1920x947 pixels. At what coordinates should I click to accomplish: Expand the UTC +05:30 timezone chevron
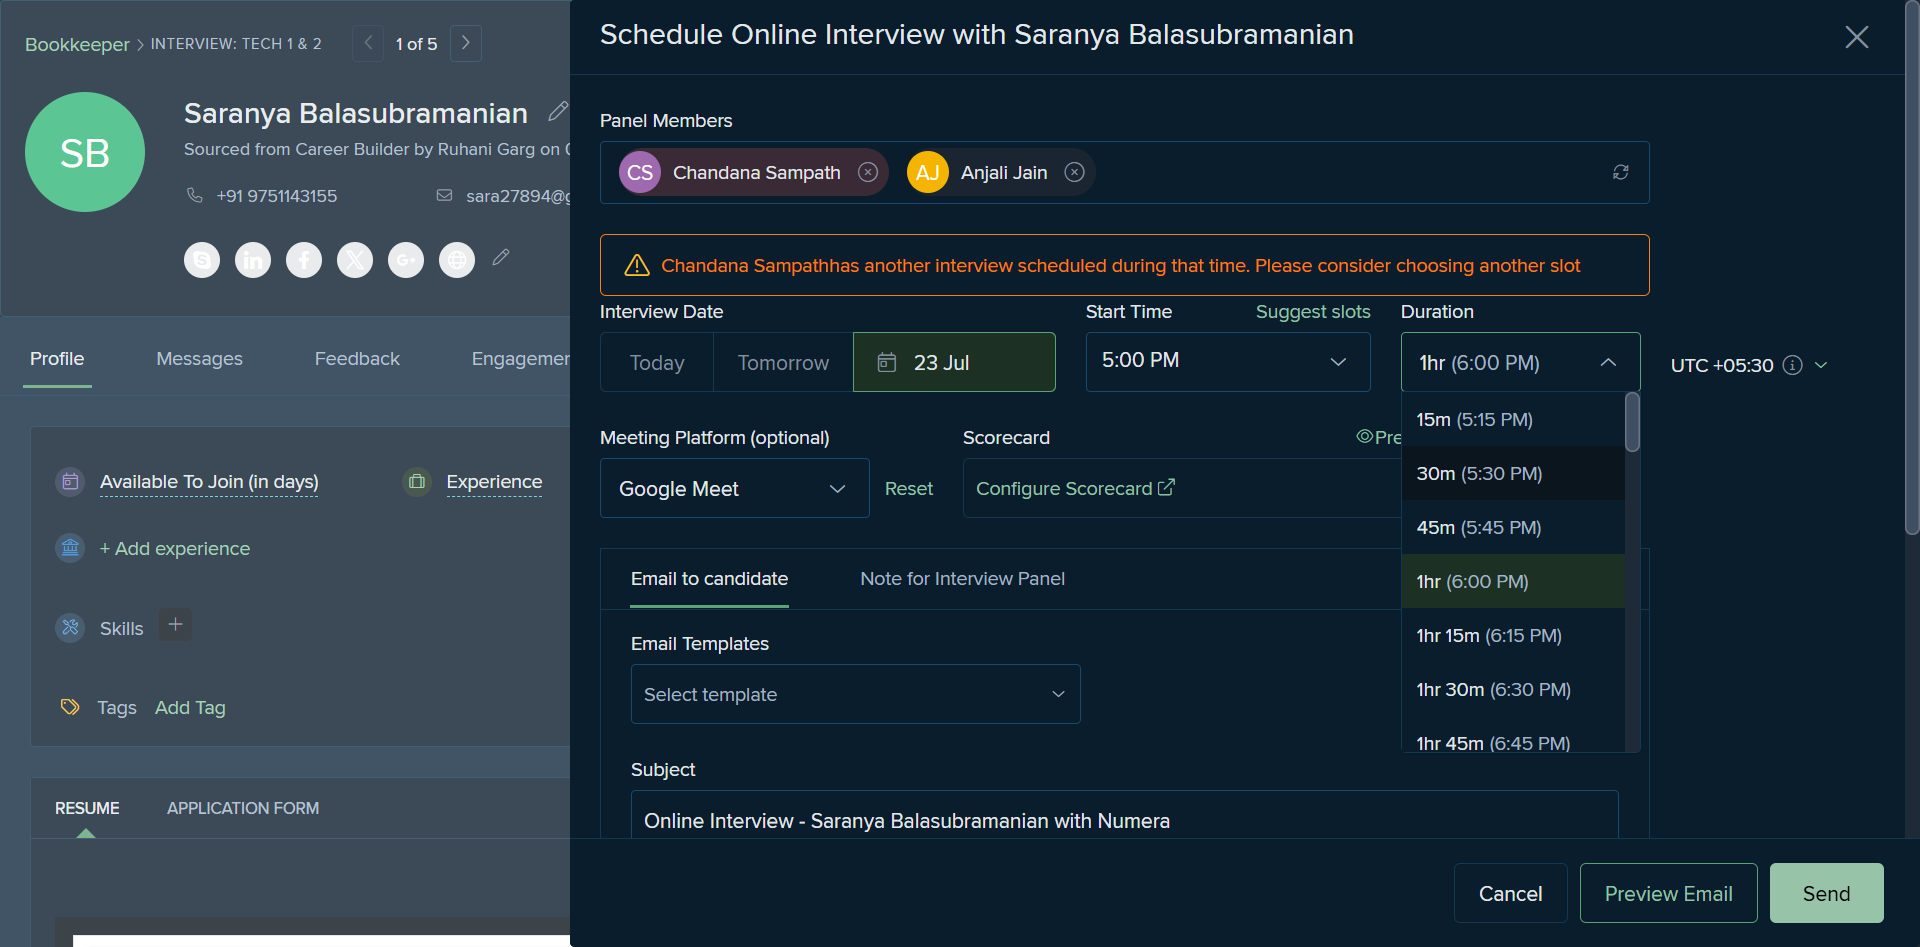tap(1821, 365)
